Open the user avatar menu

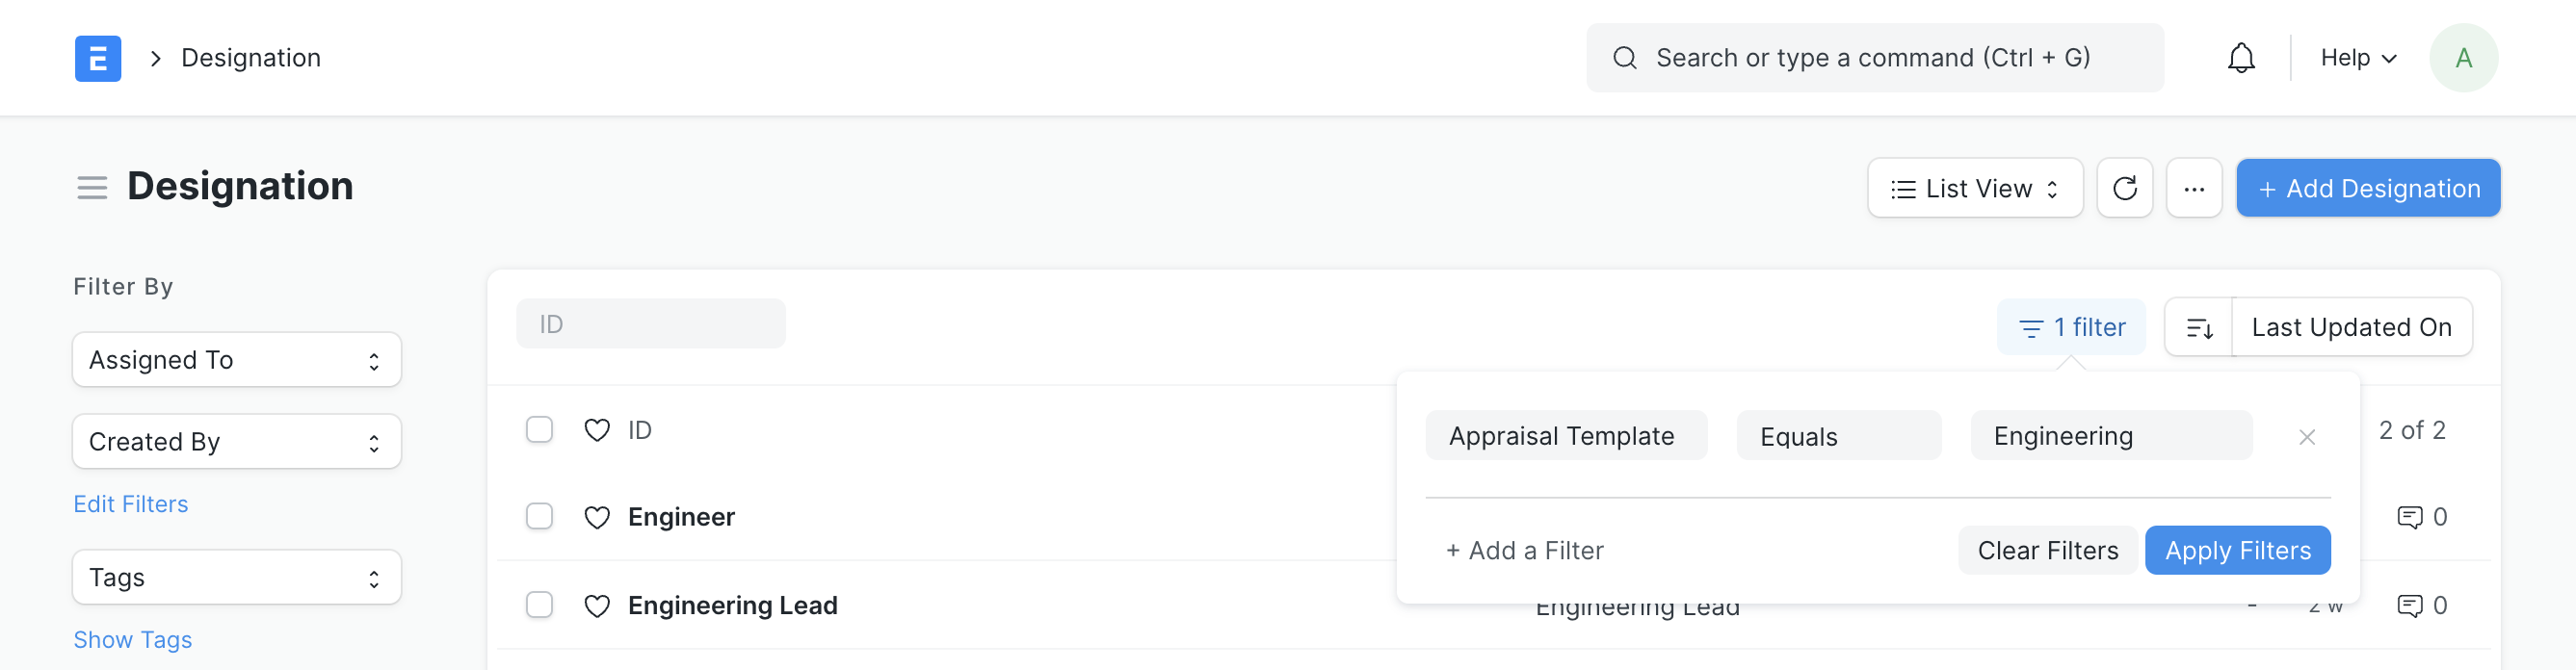(x=2463, y=58)
